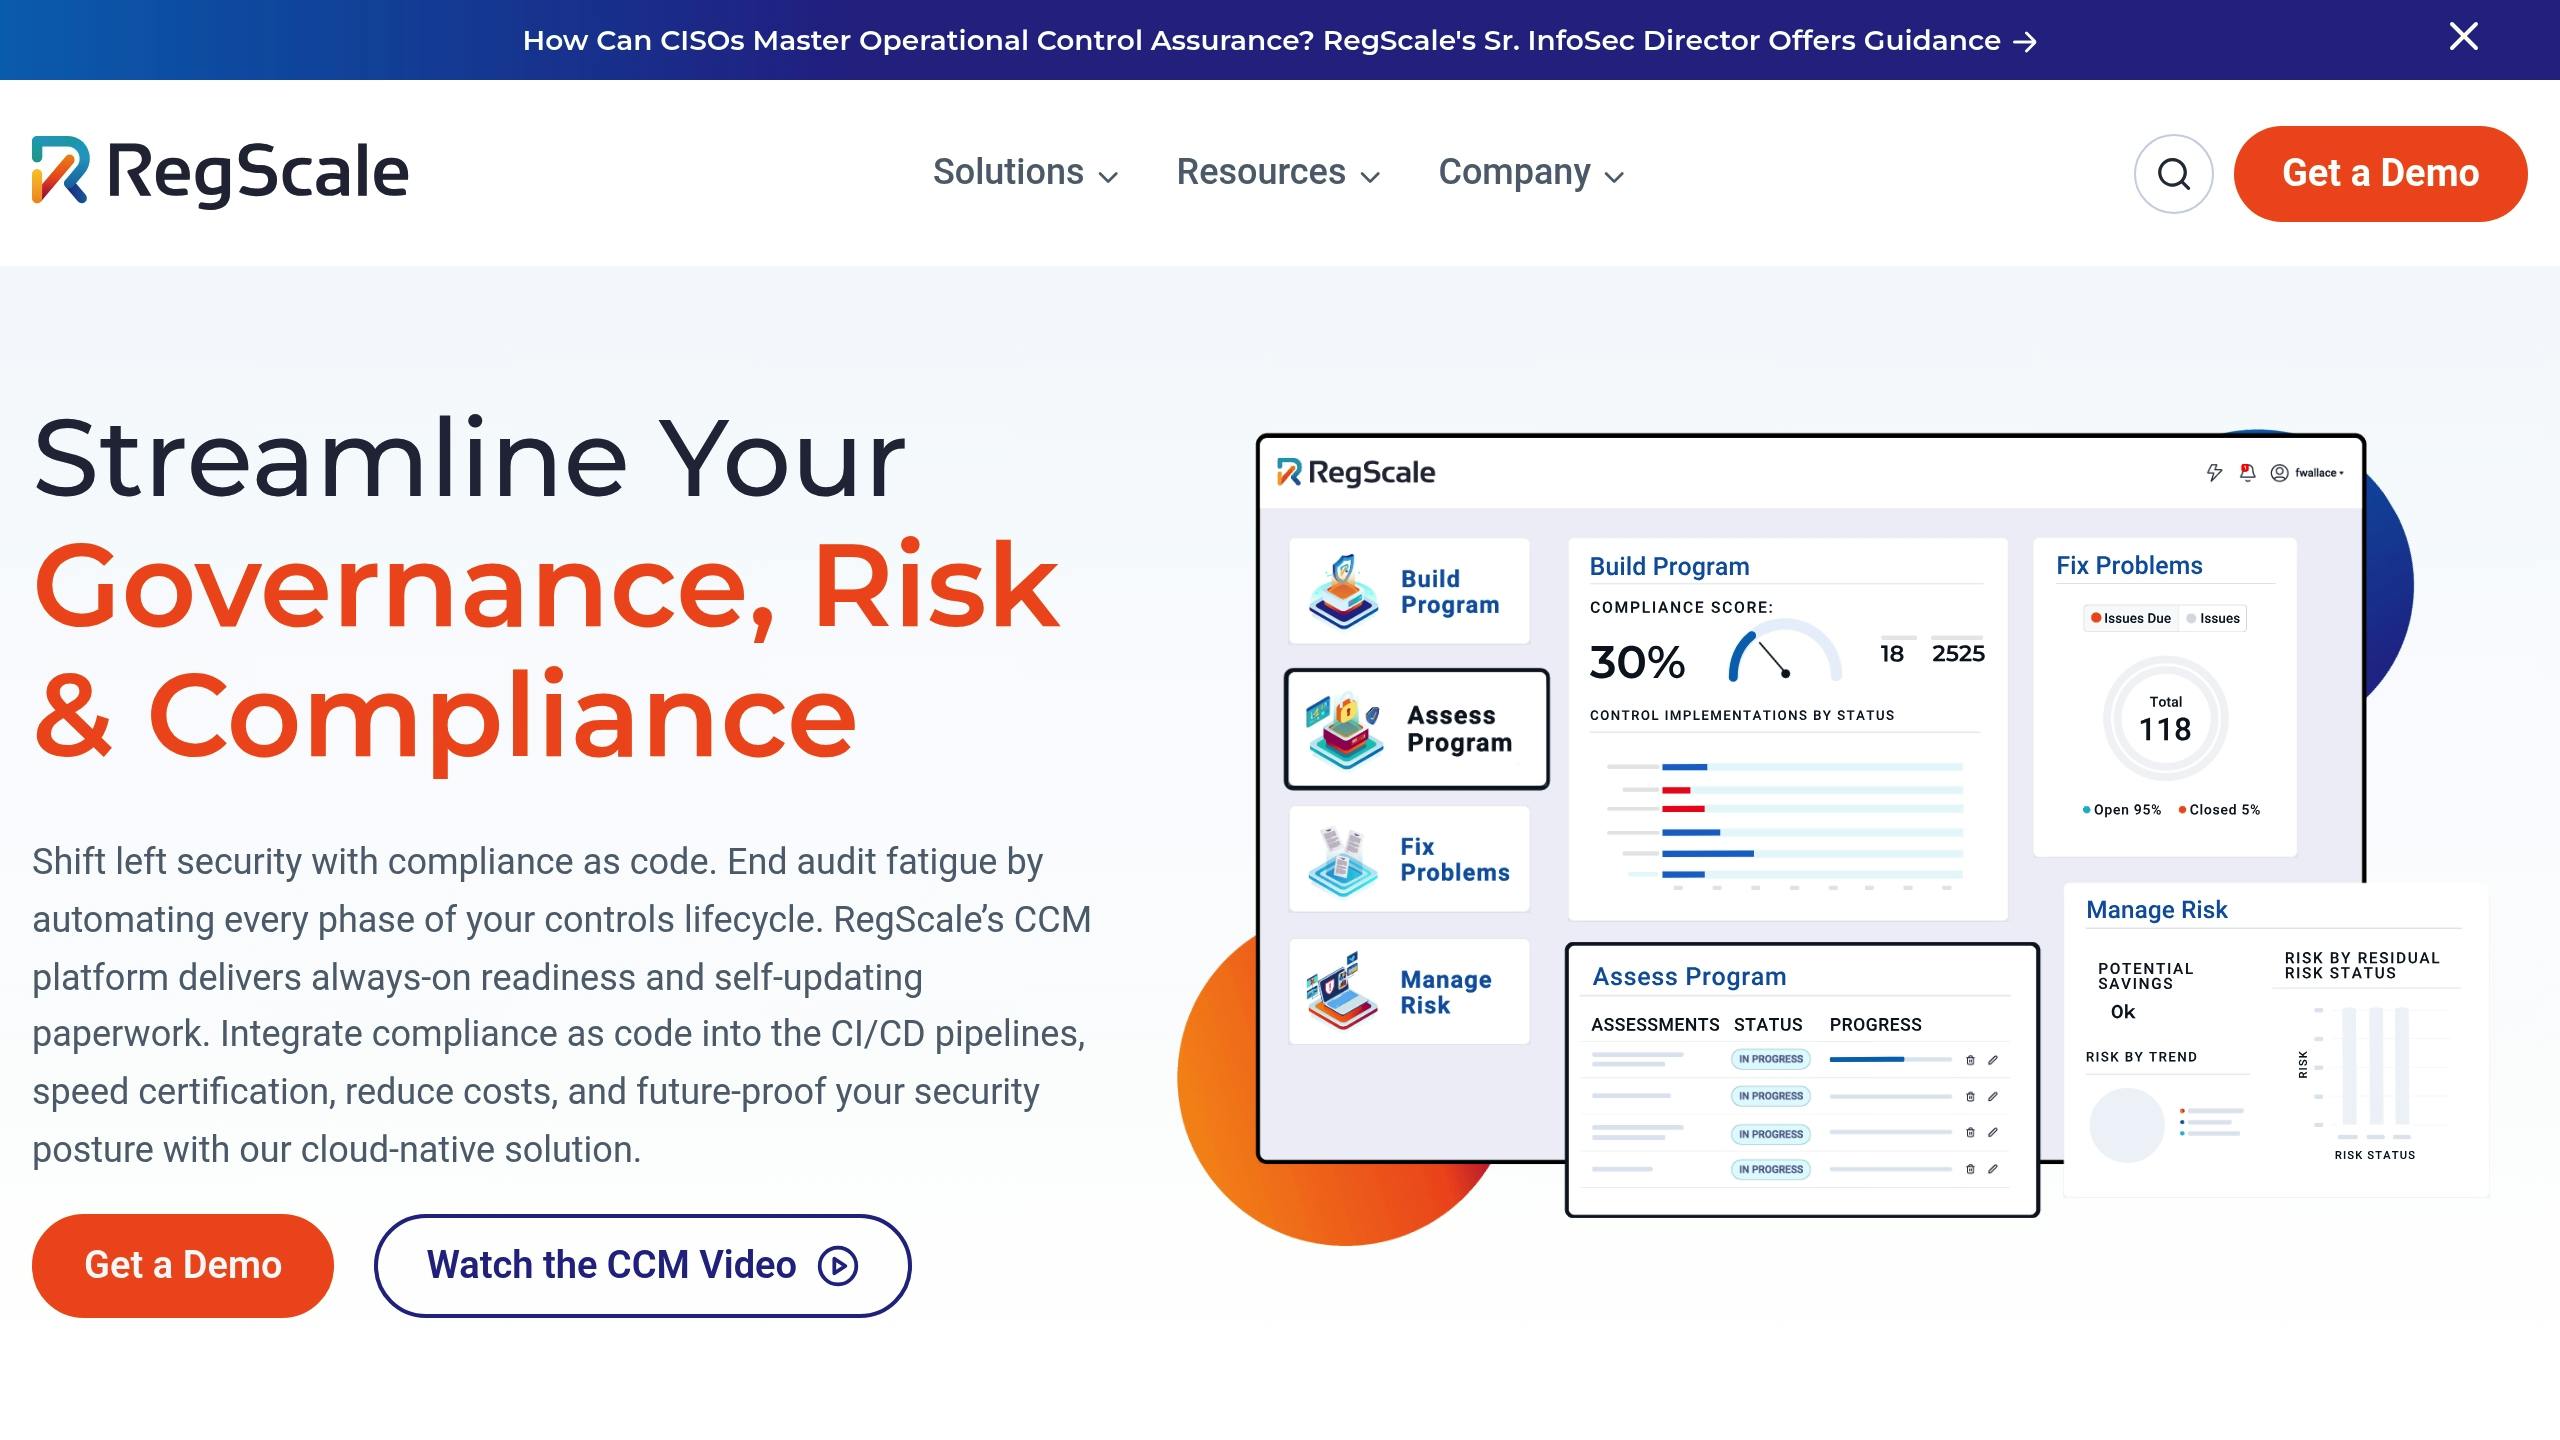Expand the Company menu
The width and height of the screenshot is (2560, 1440).
point(1531,173)
